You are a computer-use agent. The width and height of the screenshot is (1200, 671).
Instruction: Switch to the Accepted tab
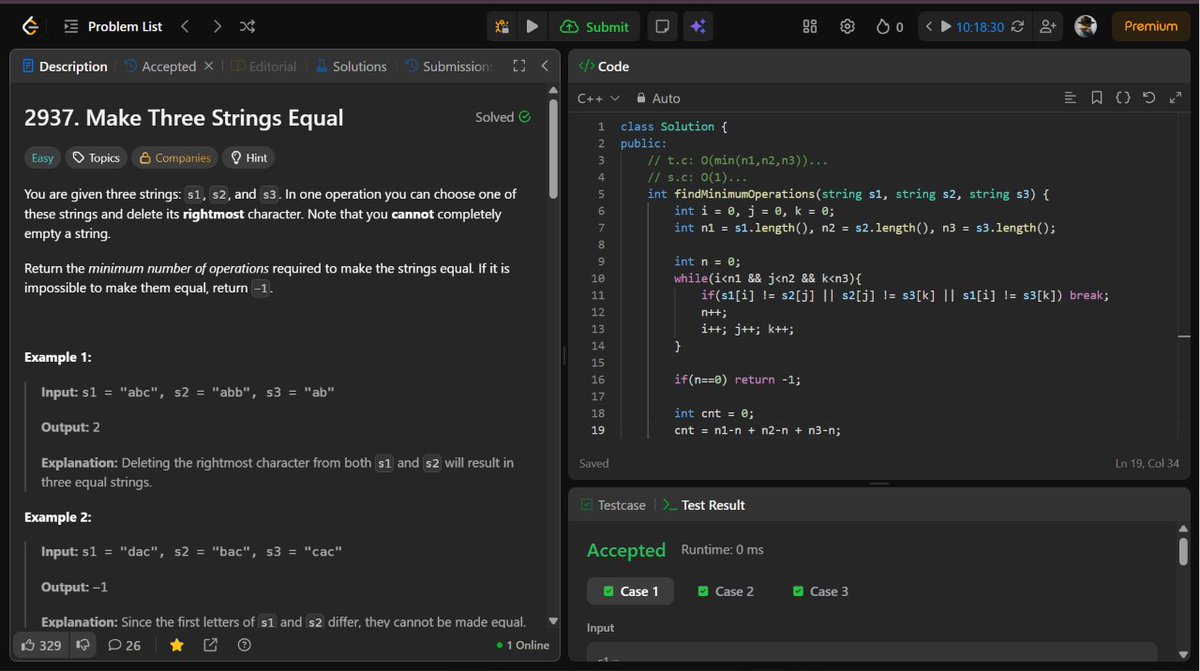pyautogui.click(x=160, y=66)
